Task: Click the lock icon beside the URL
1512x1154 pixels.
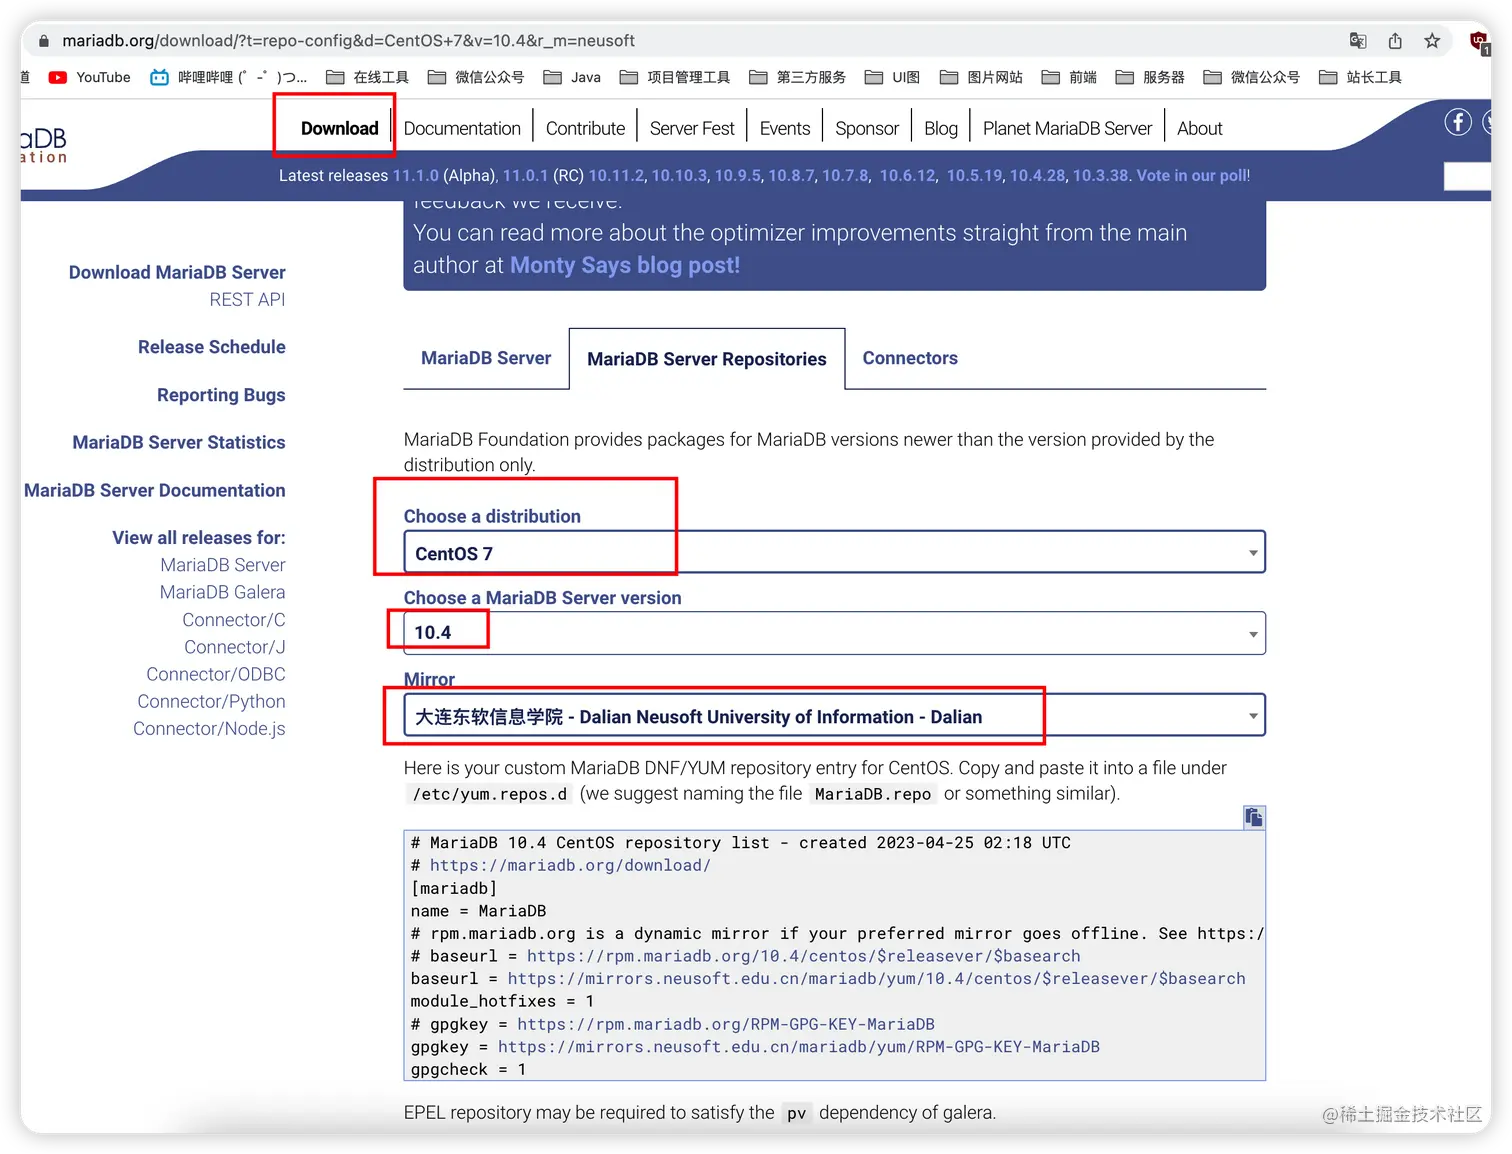Action: (43, 41)
